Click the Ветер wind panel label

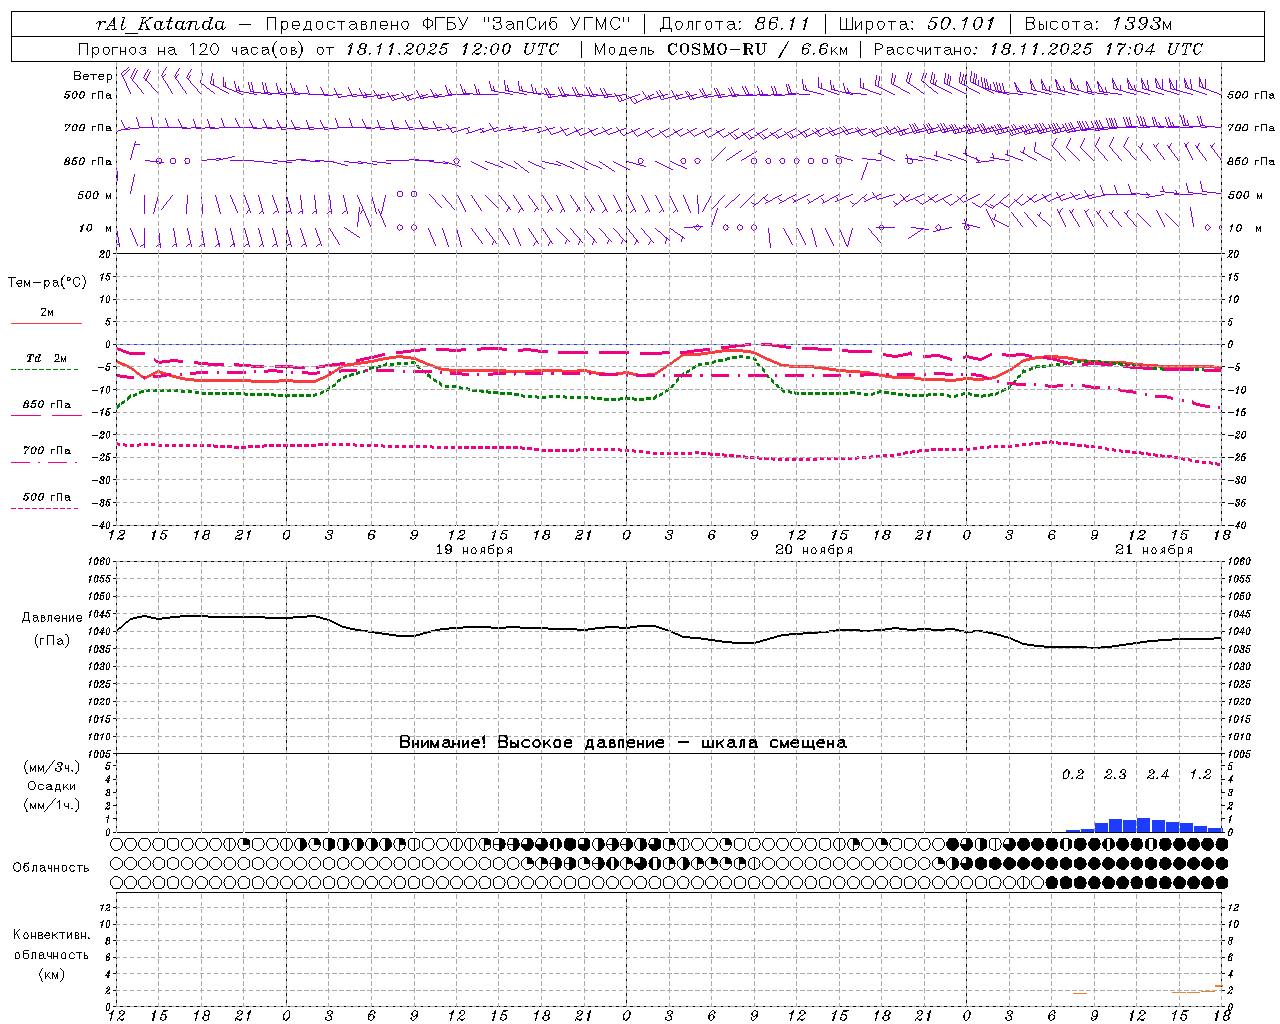pyautogui.click(x=93, y=76)
